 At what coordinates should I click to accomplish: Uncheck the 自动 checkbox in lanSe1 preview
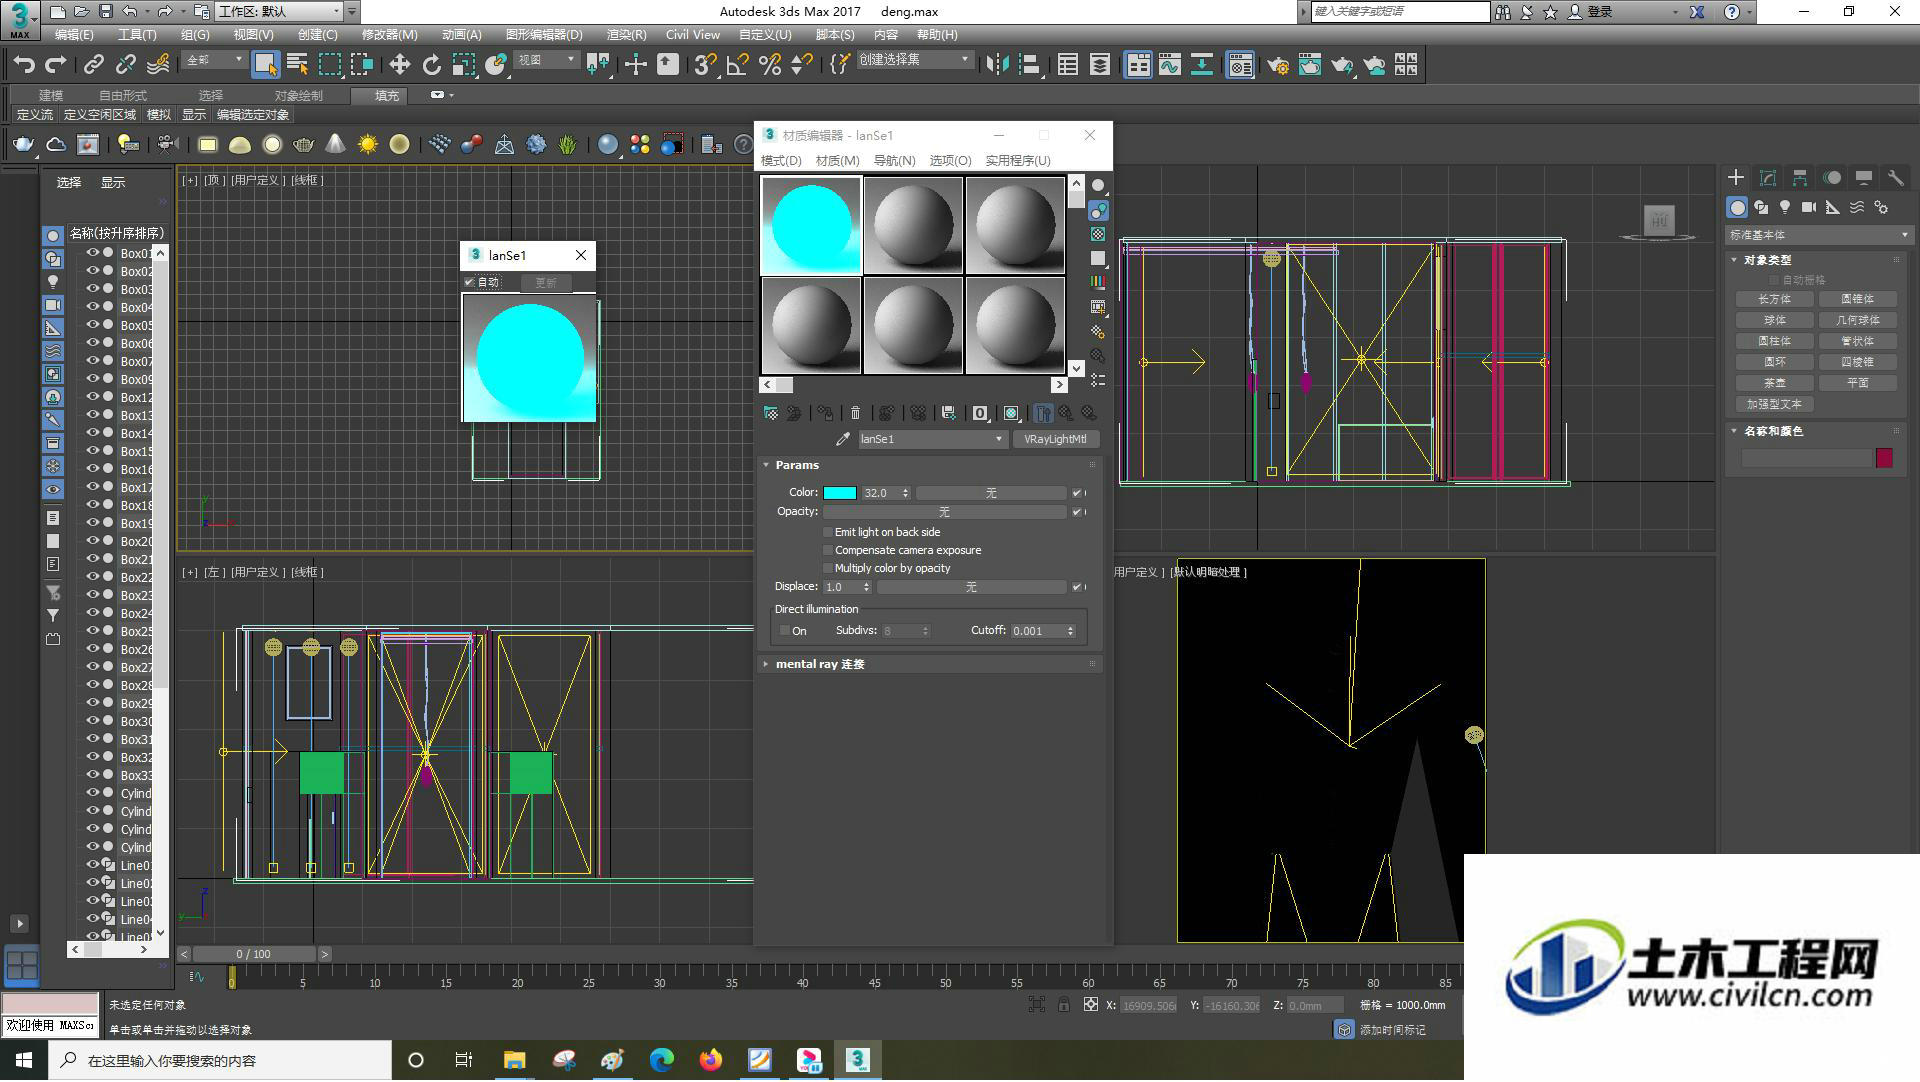(469, 283)
